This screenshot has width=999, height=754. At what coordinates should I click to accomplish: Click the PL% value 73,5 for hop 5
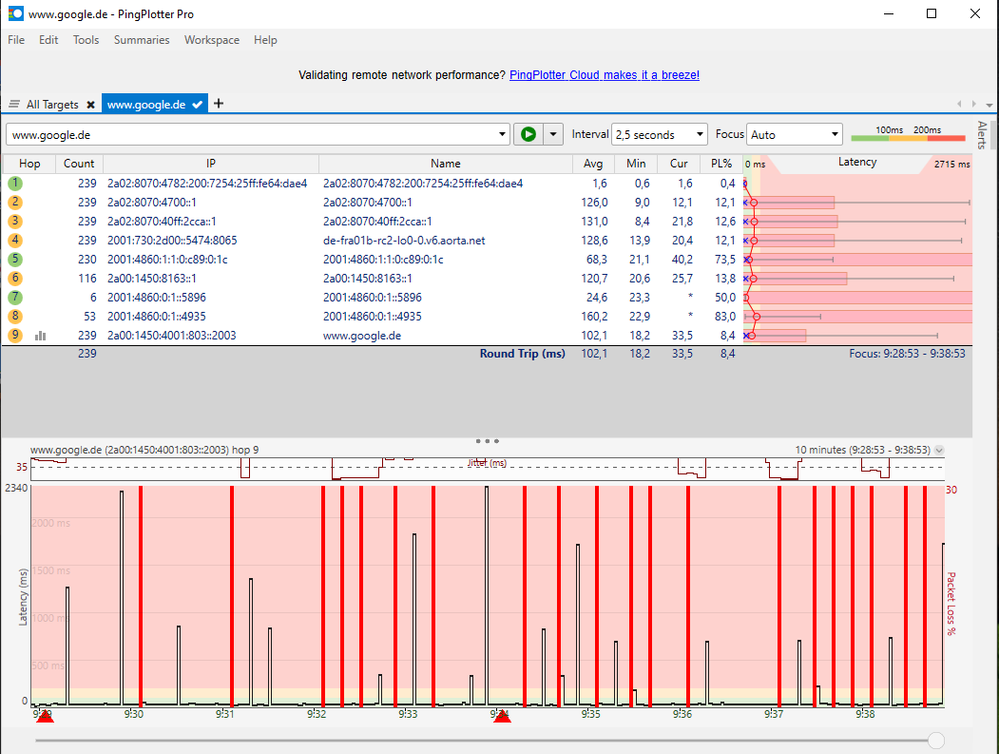pos(724,259)
